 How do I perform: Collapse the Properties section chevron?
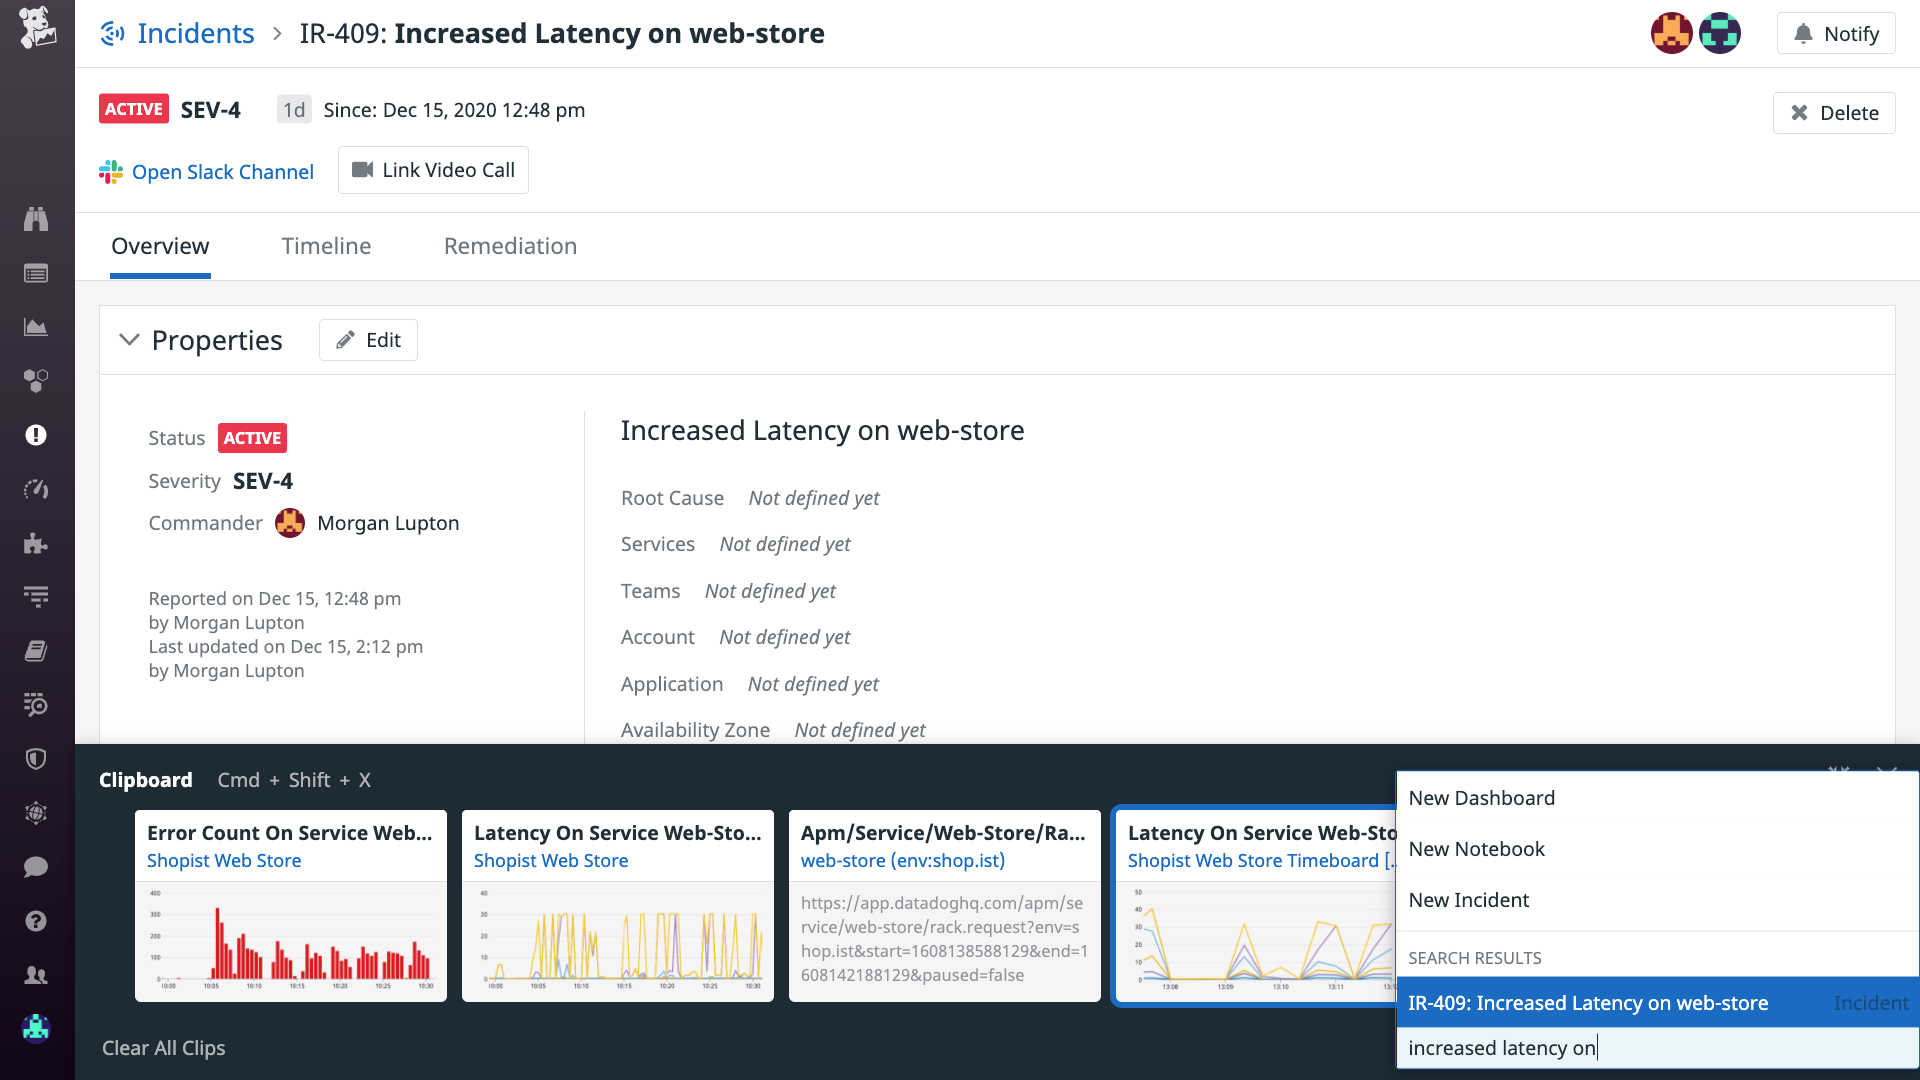(129, 340)
